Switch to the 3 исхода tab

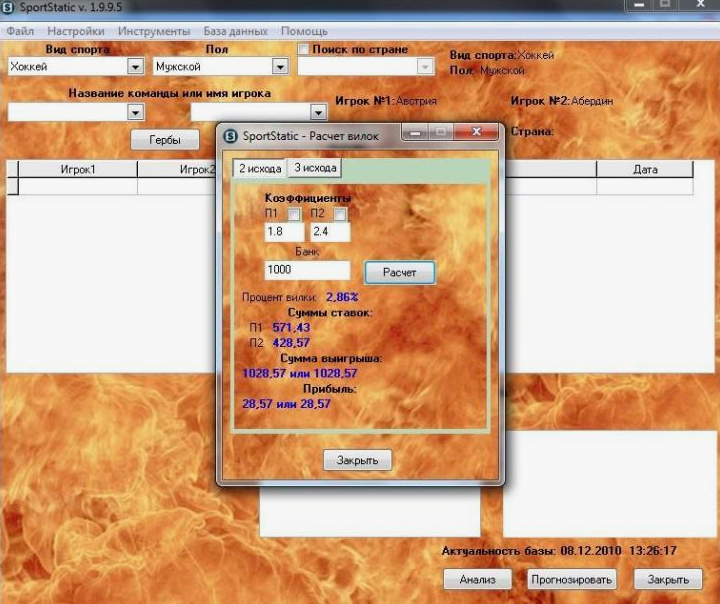click(315, 168)
